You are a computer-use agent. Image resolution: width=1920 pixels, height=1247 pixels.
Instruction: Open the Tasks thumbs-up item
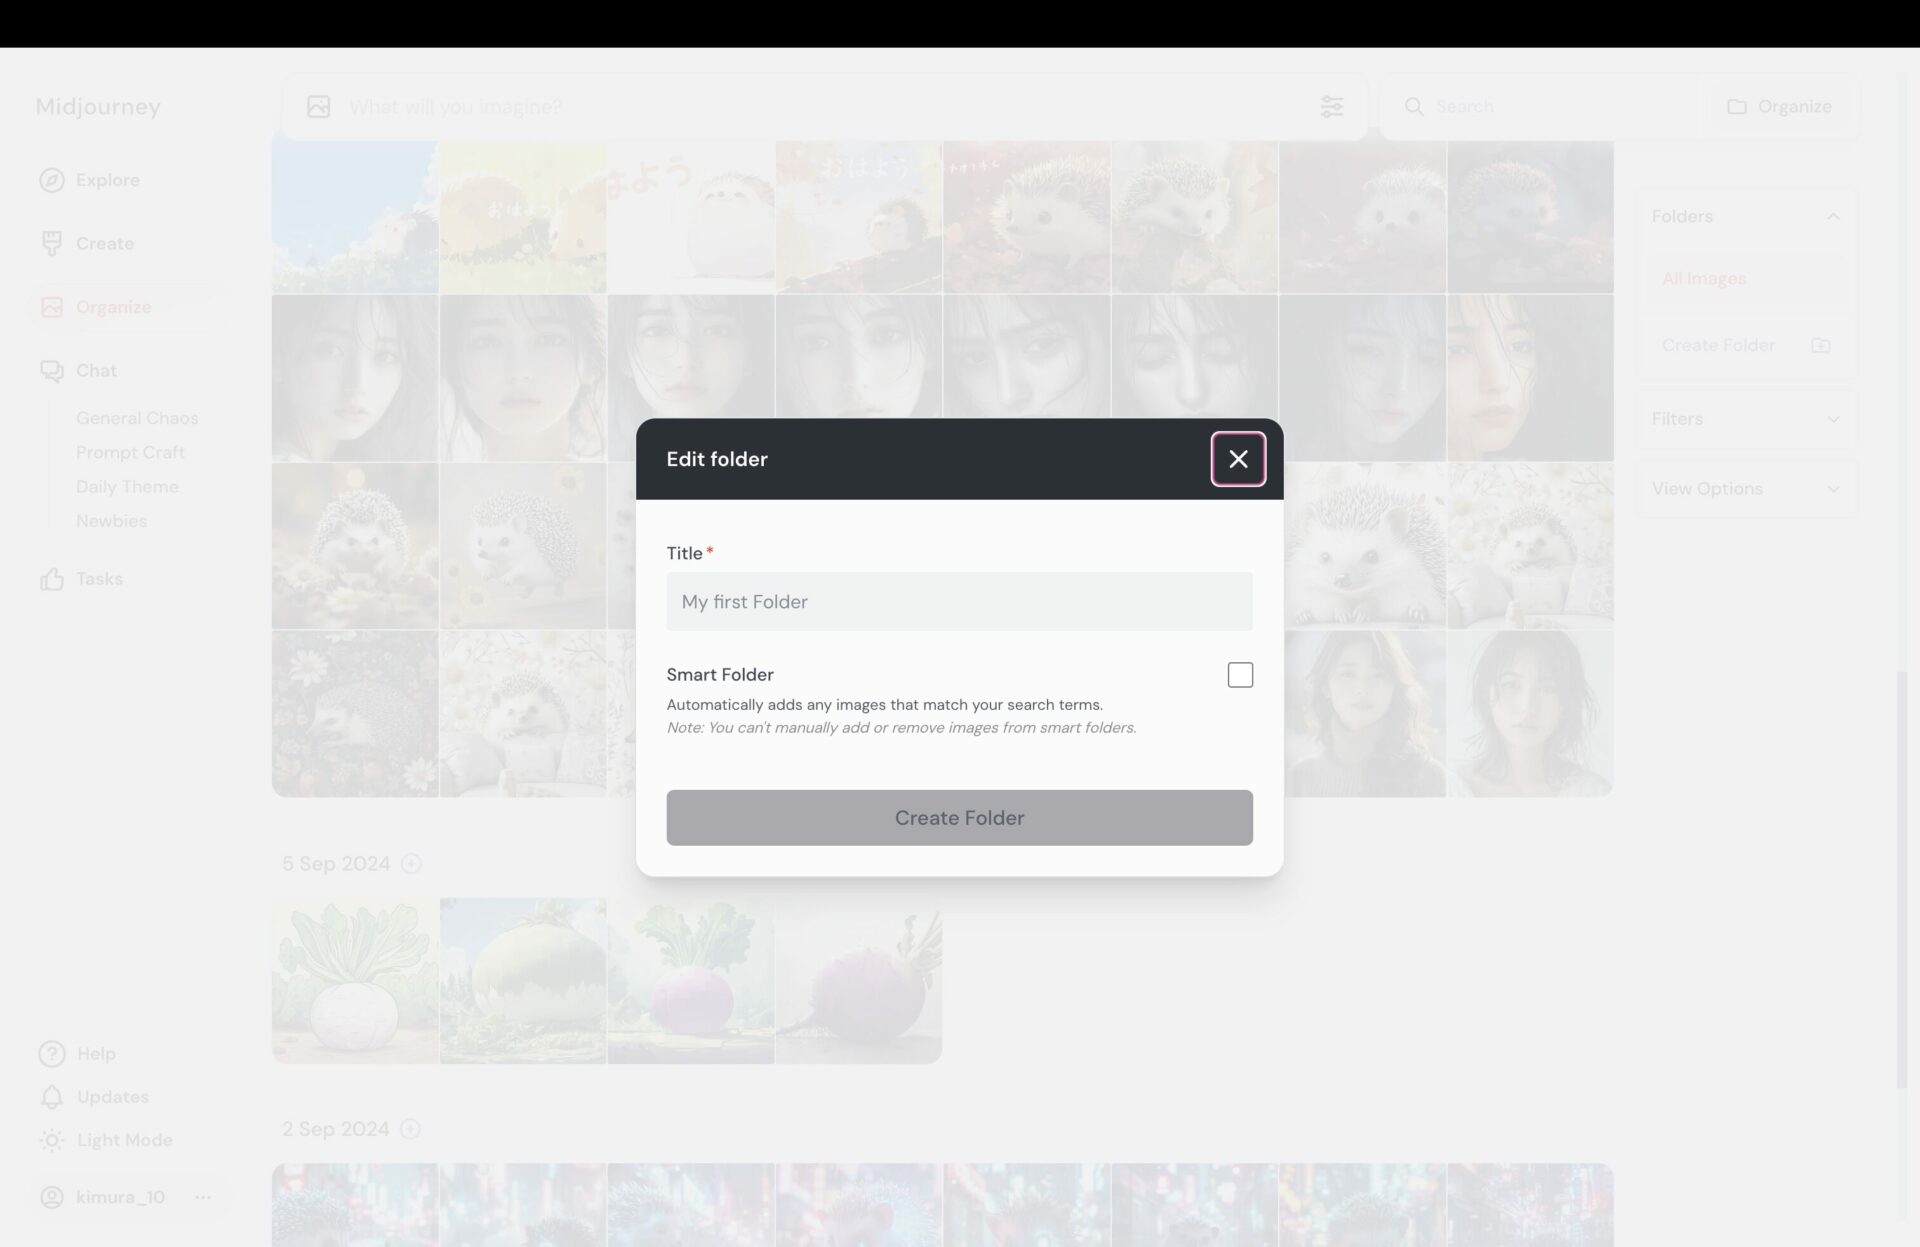click(x=98, y=579)
